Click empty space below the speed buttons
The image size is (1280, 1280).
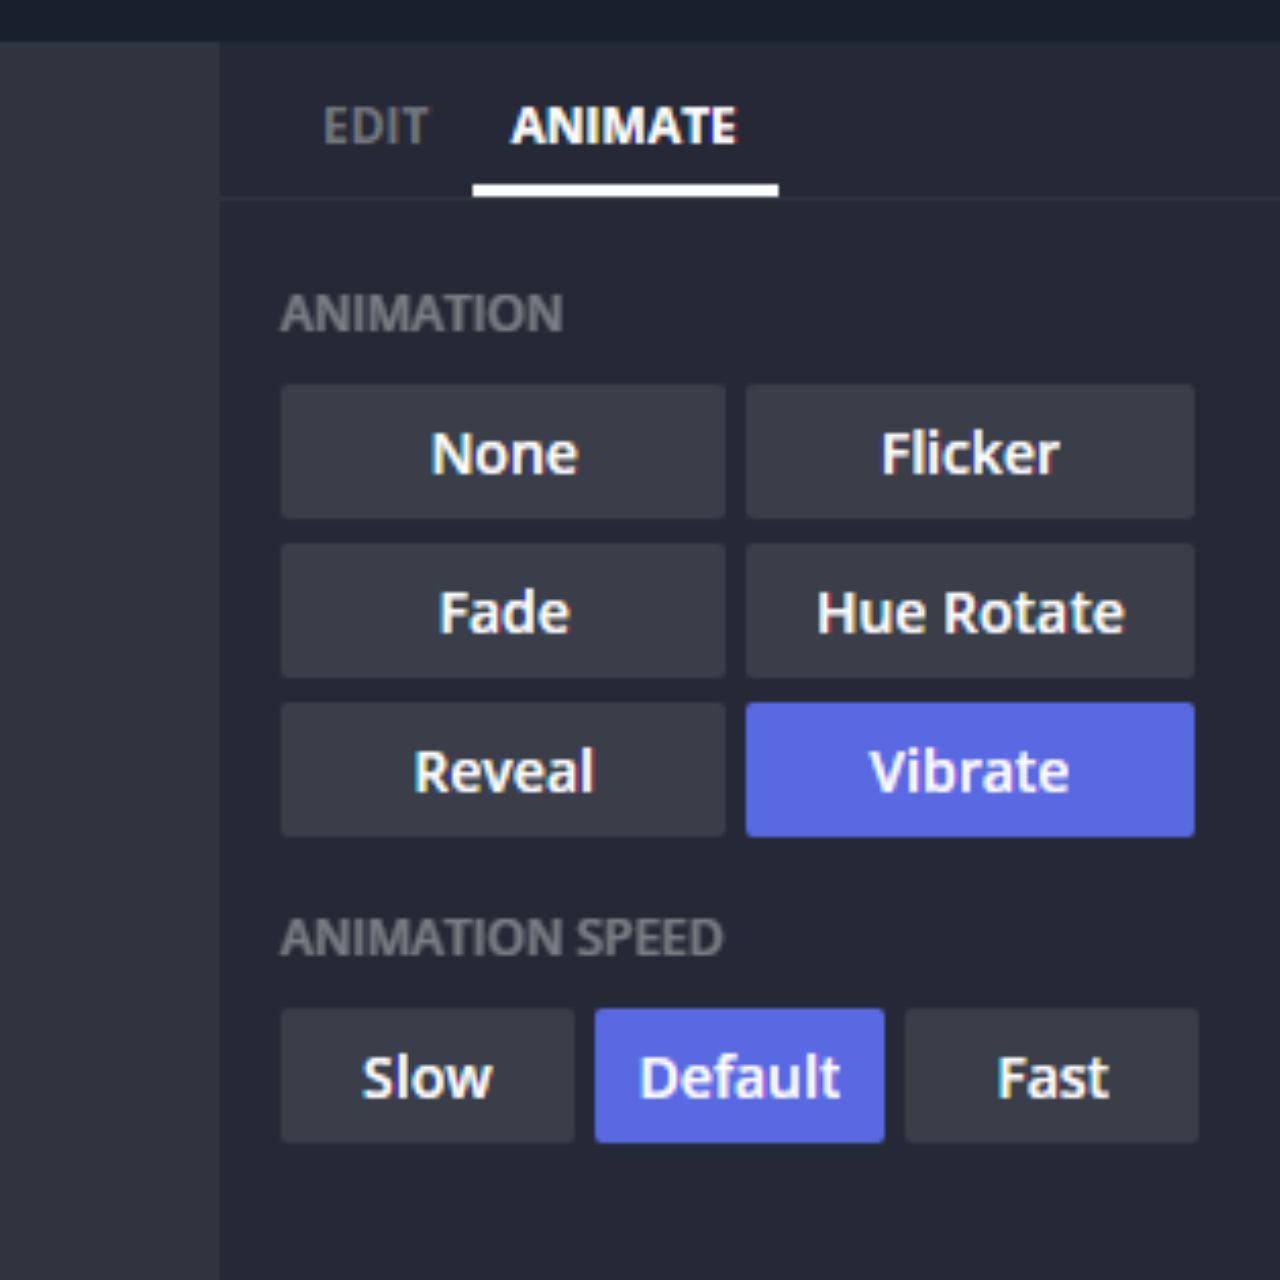click(x=740, y=1215)
